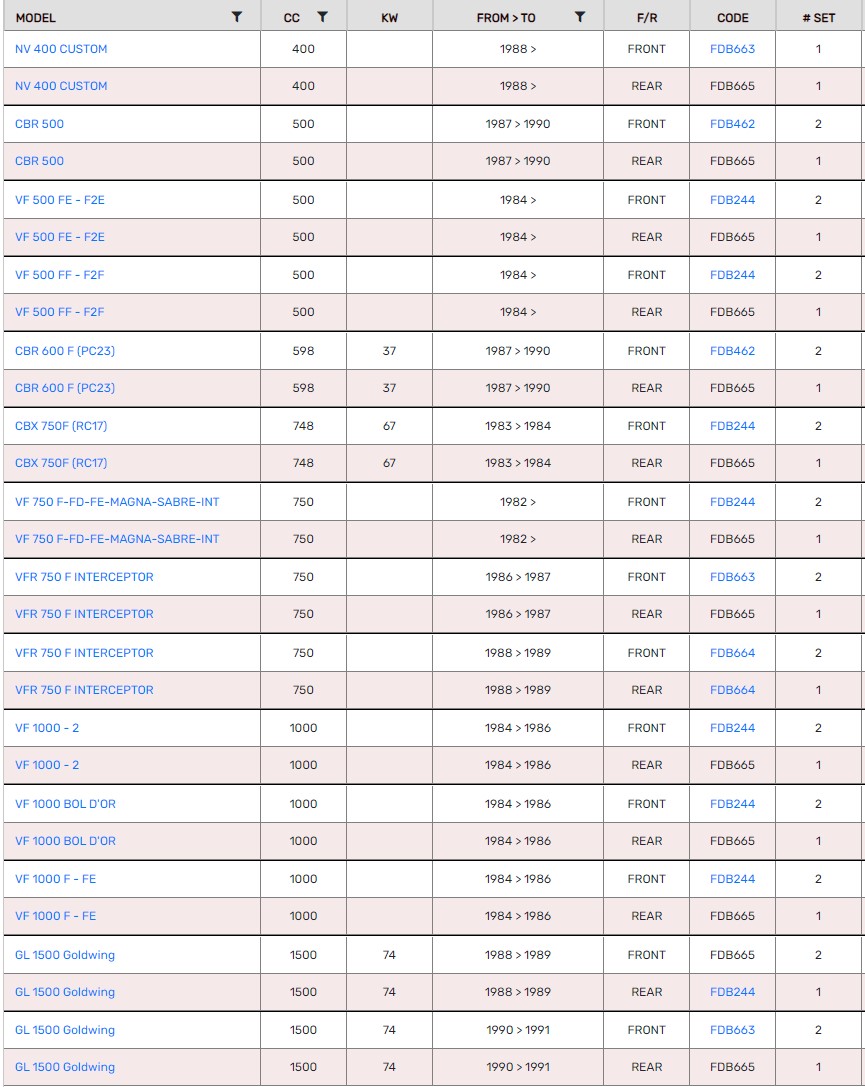Open NV 400 CUSTOM link in FRONT row

point(61,49)
